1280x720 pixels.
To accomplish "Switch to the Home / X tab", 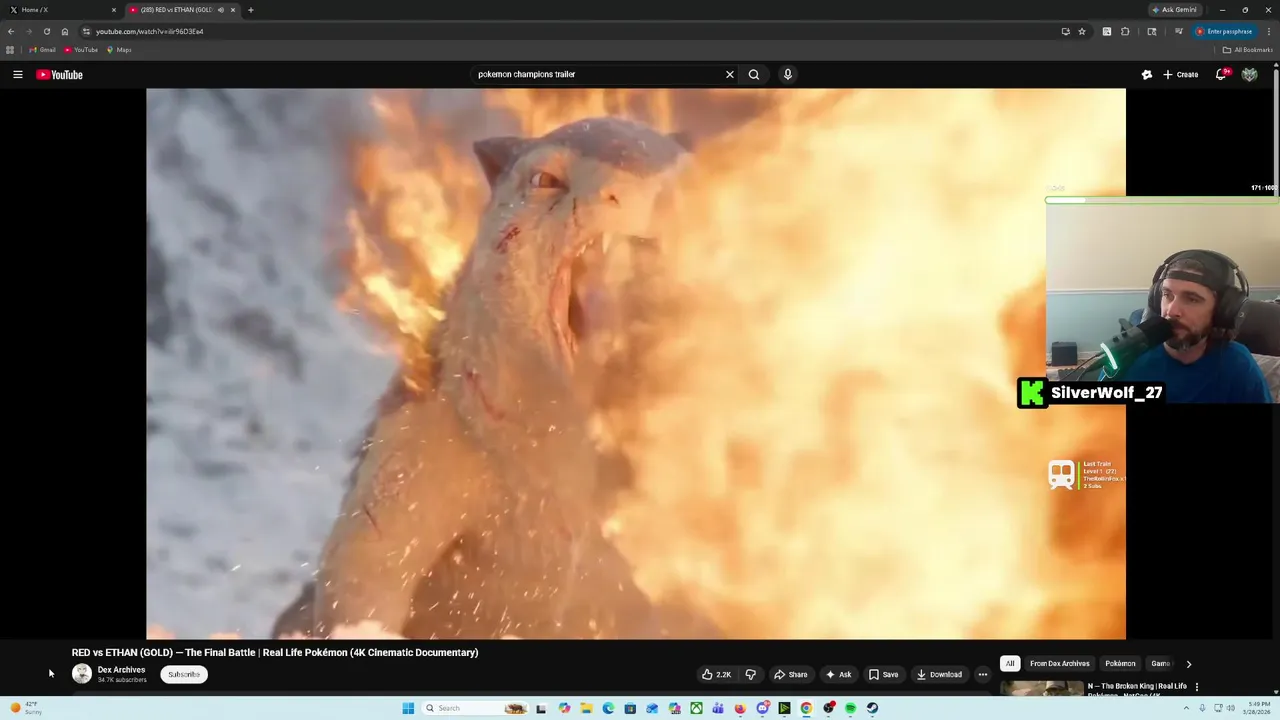I will (x=60, y=10).
